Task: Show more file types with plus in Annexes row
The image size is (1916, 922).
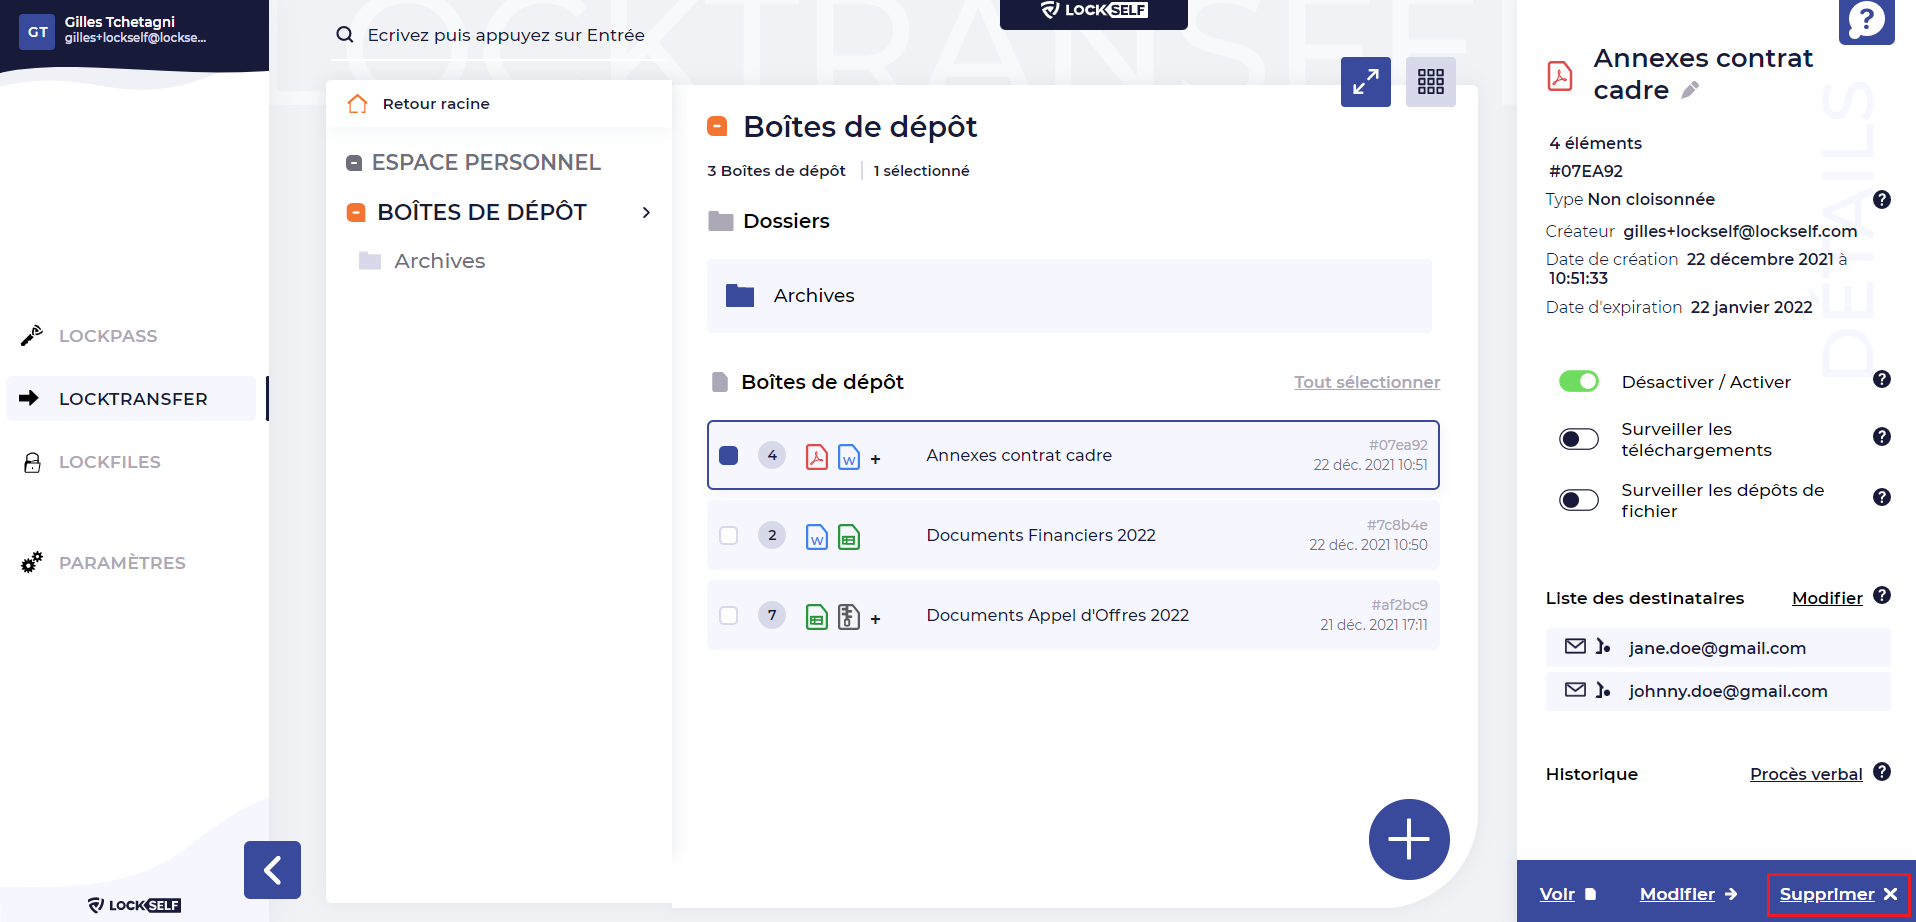Action: coord(875,459)
